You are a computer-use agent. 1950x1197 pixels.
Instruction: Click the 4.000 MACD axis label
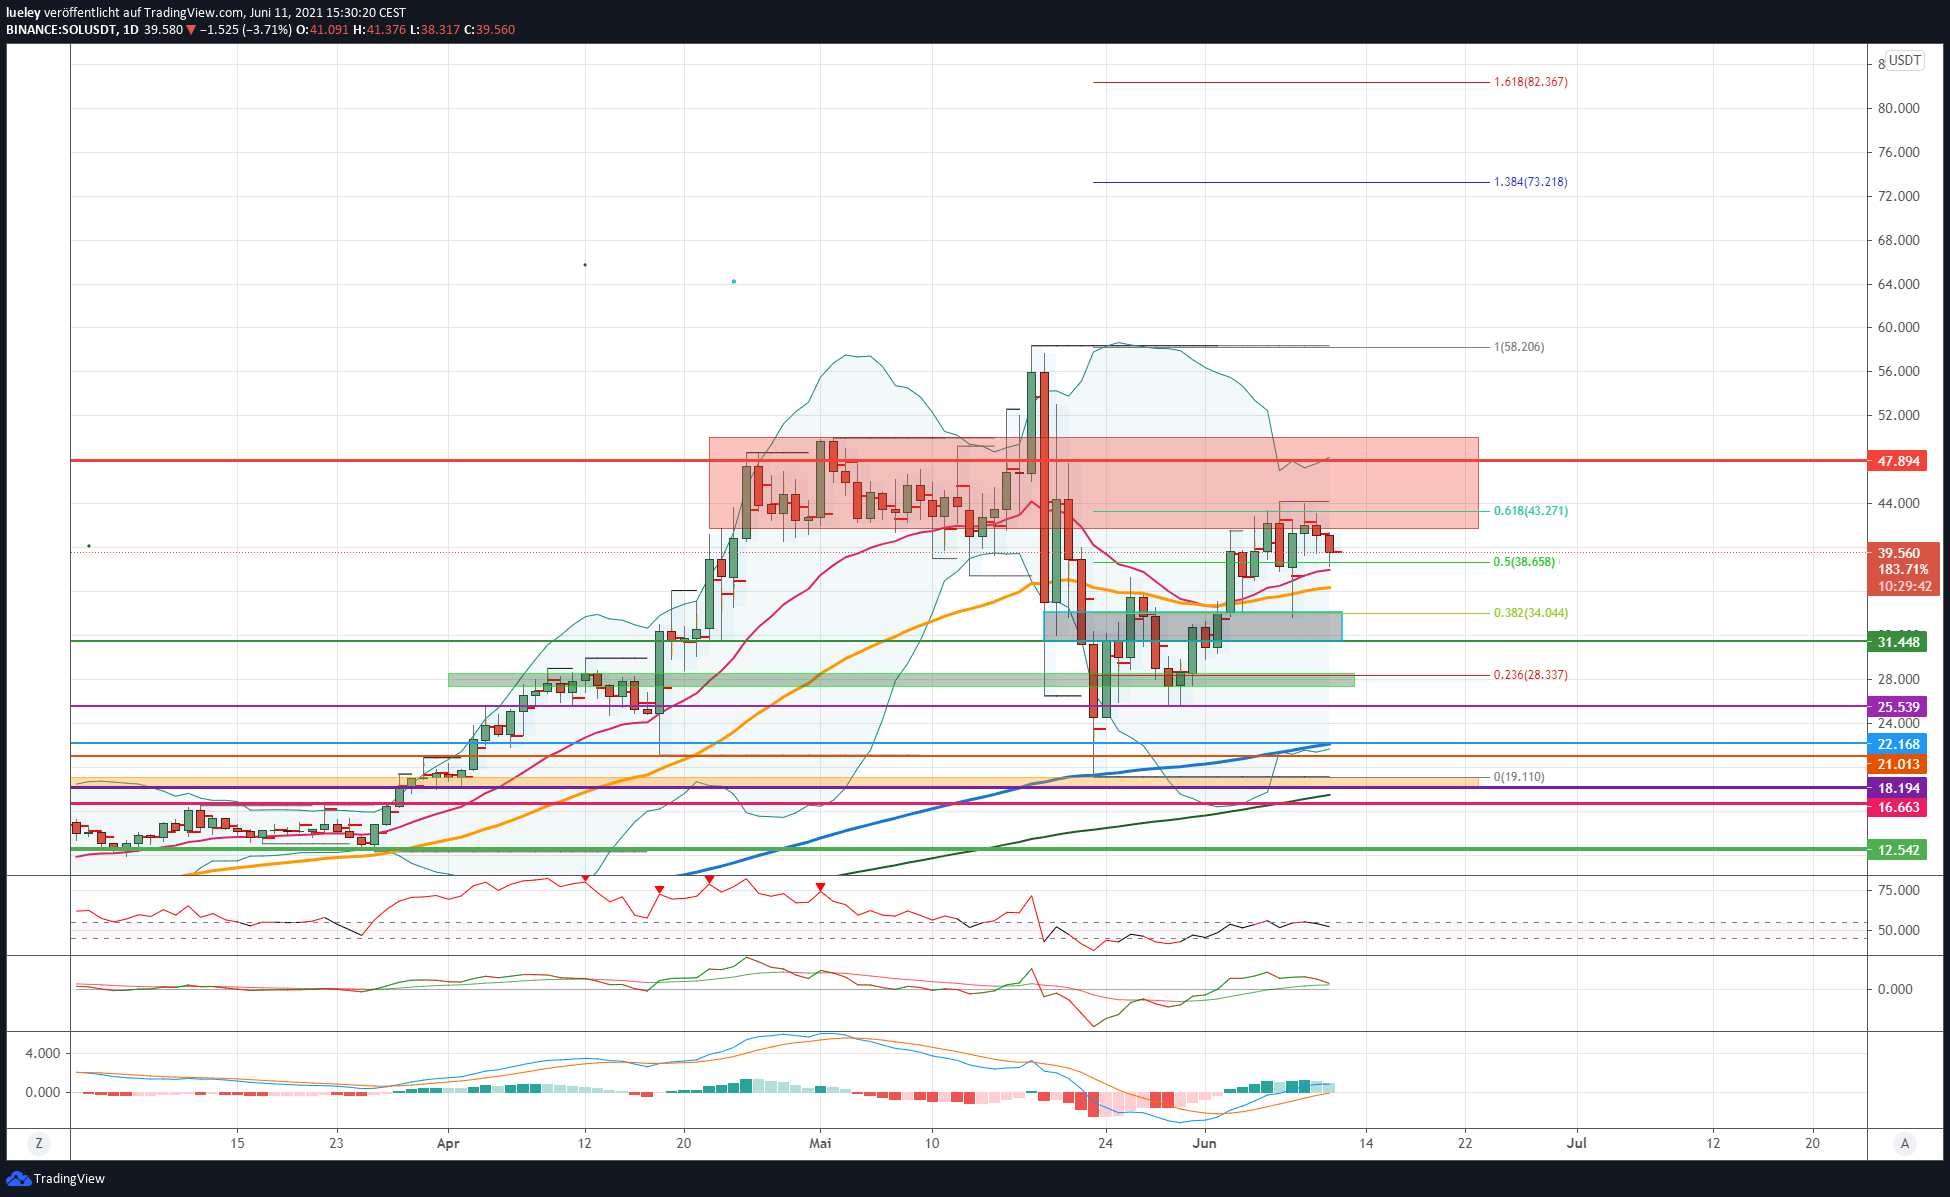pos(43,1053)
